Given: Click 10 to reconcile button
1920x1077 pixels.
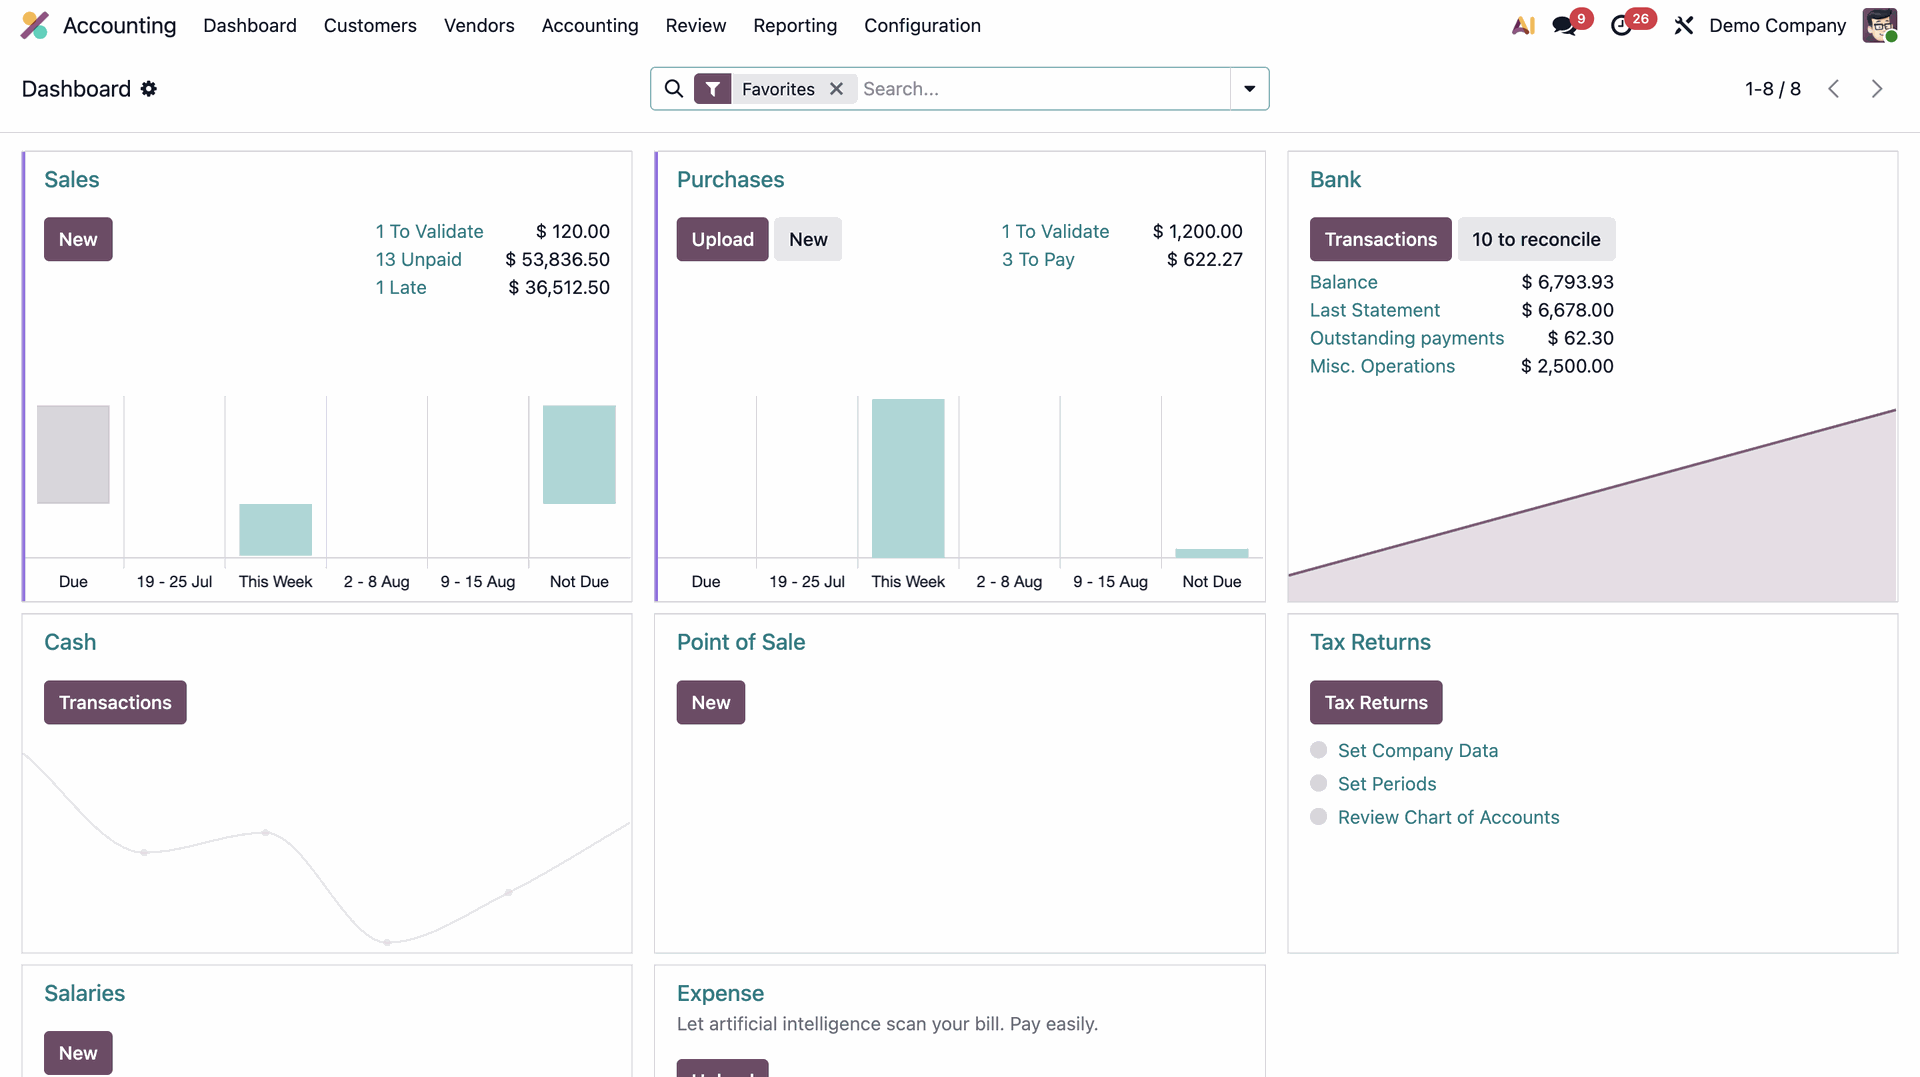Looking at the screenshot, I should [x=1536, y=239].
